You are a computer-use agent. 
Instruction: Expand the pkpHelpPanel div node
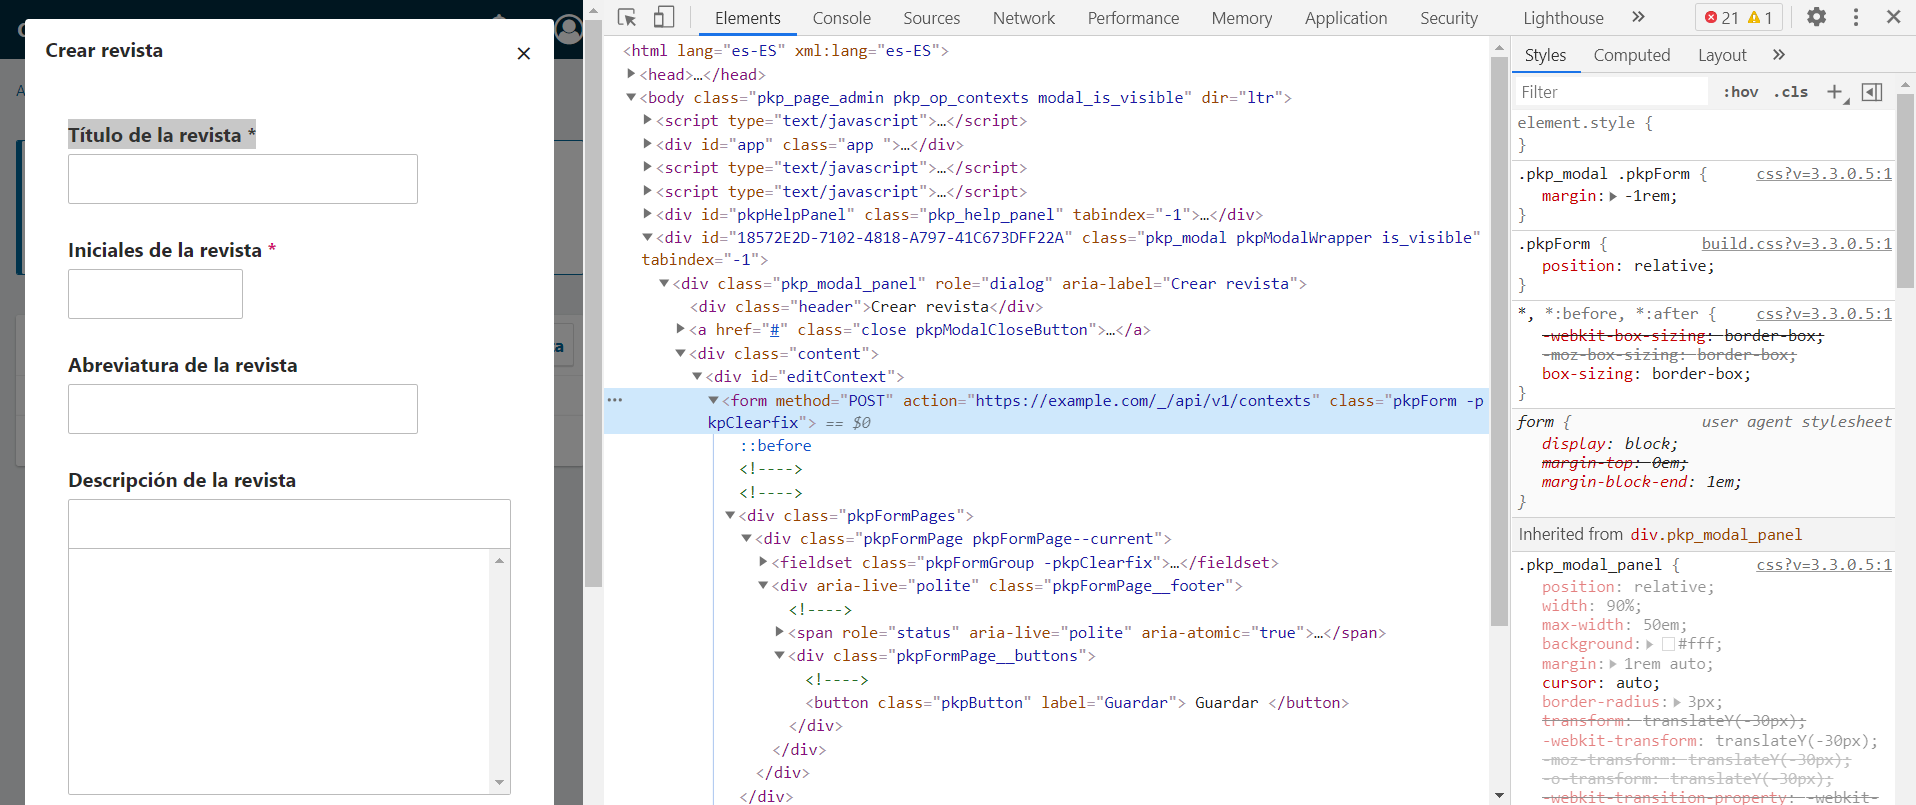coord(647,214)
